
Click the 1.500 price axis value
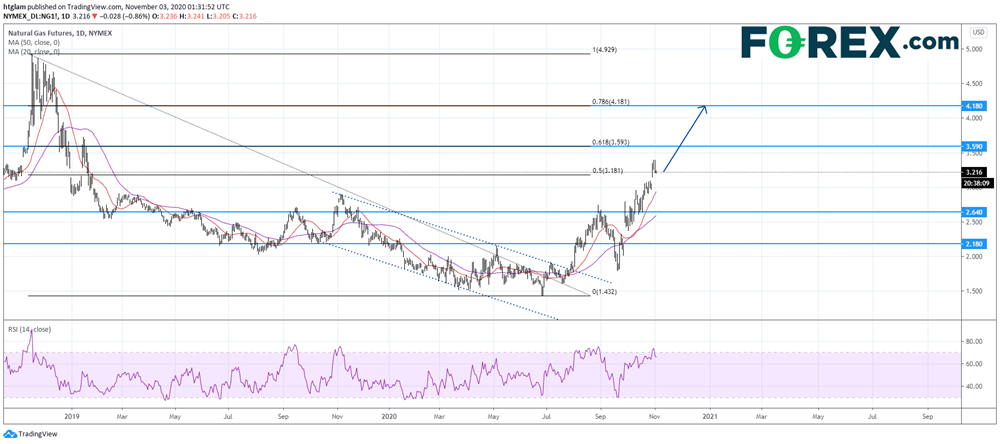coord(976,292)
